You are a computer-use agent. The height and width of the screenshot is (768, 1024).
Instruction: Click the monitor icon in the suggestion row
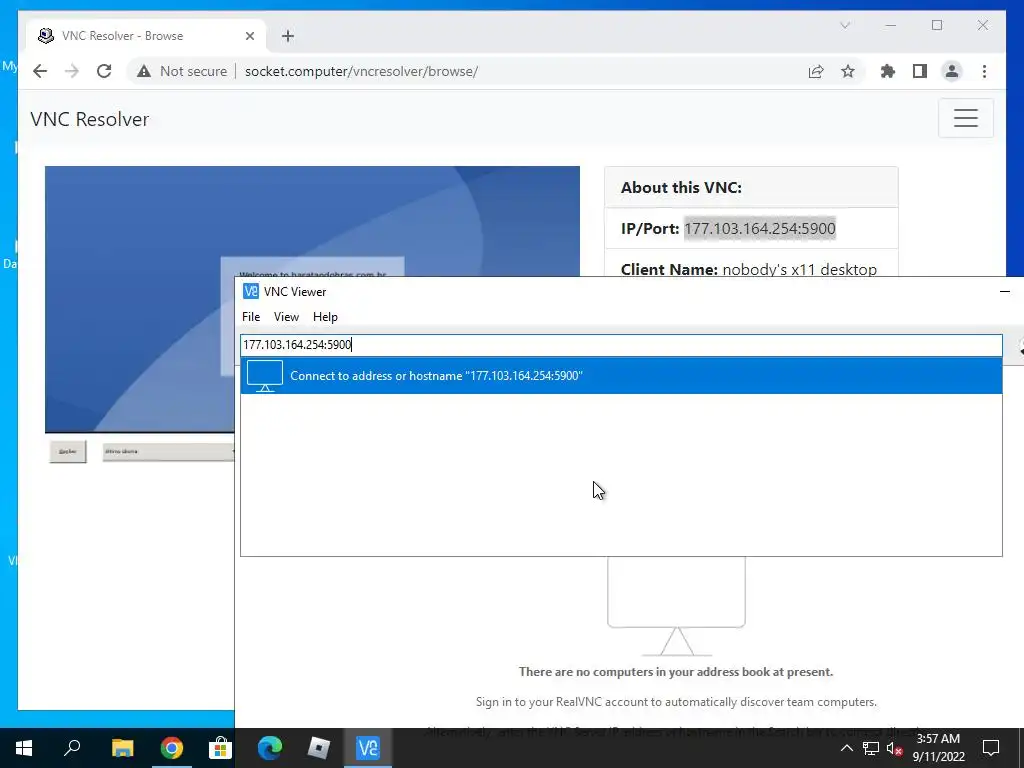tap(264, 376)
